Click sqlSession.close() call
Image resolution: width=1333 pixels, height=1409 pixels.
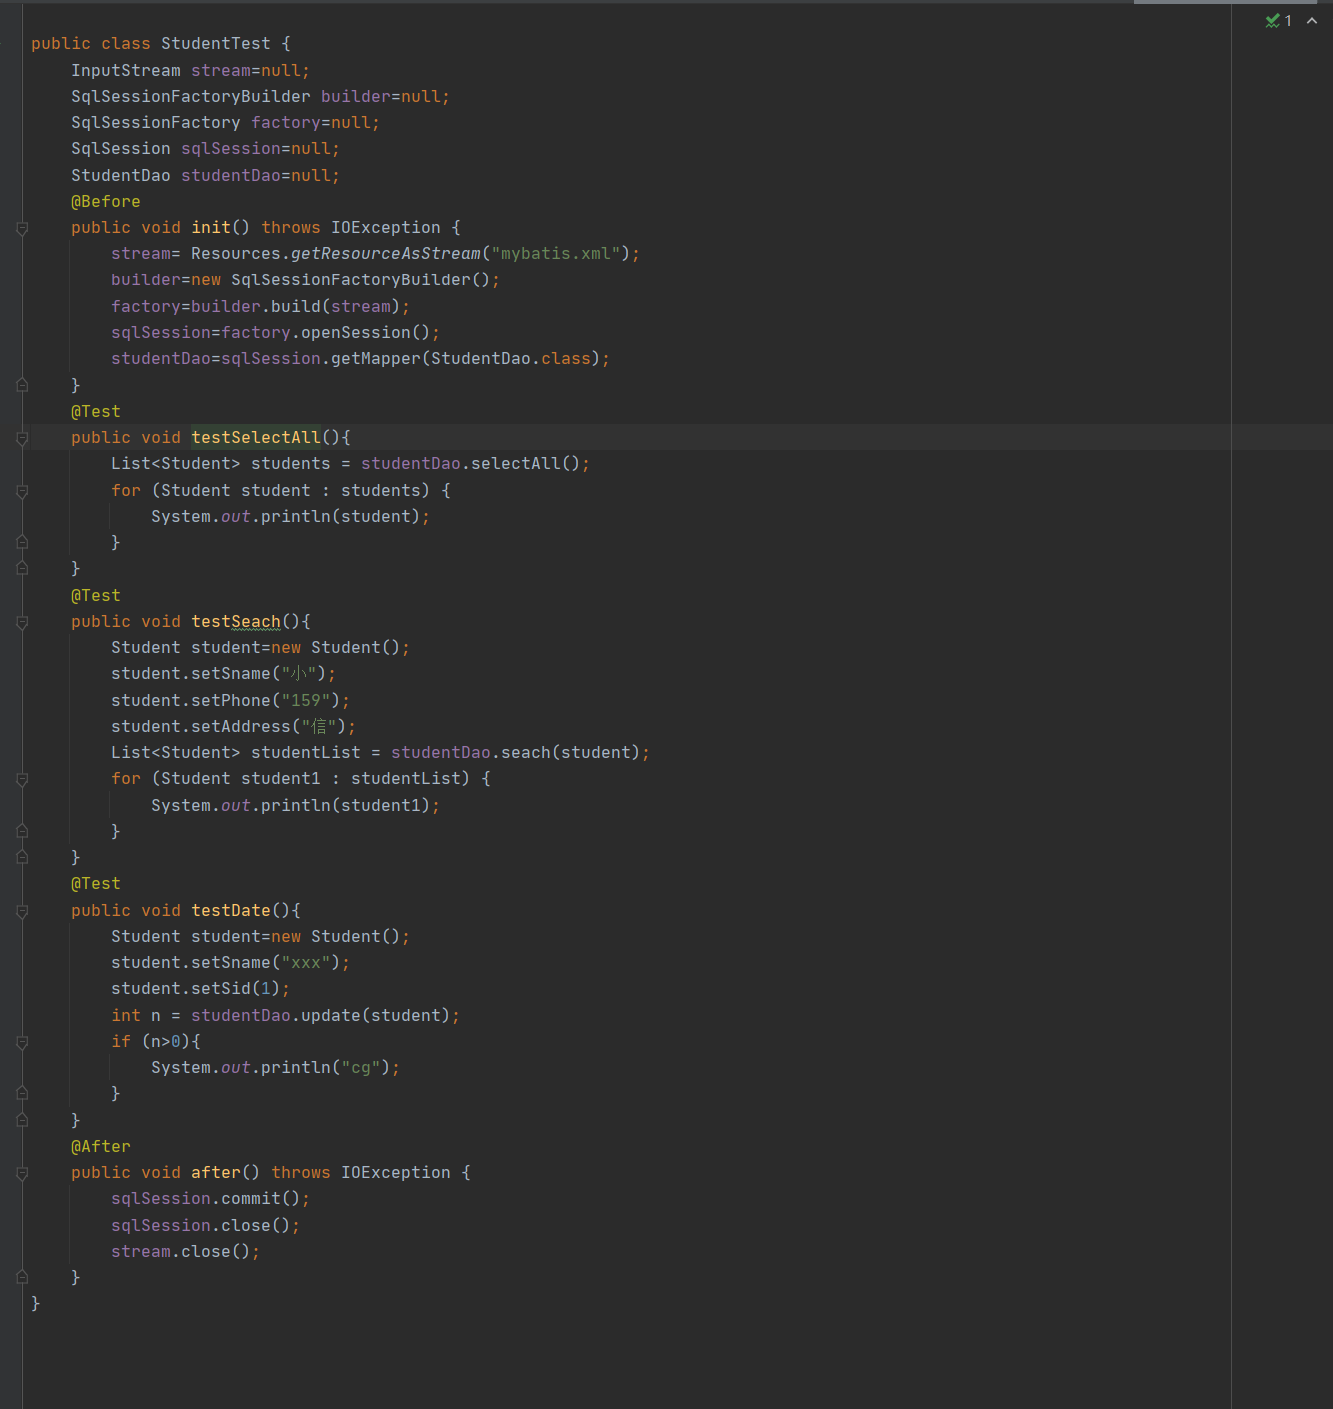[x=201, y=1226]
